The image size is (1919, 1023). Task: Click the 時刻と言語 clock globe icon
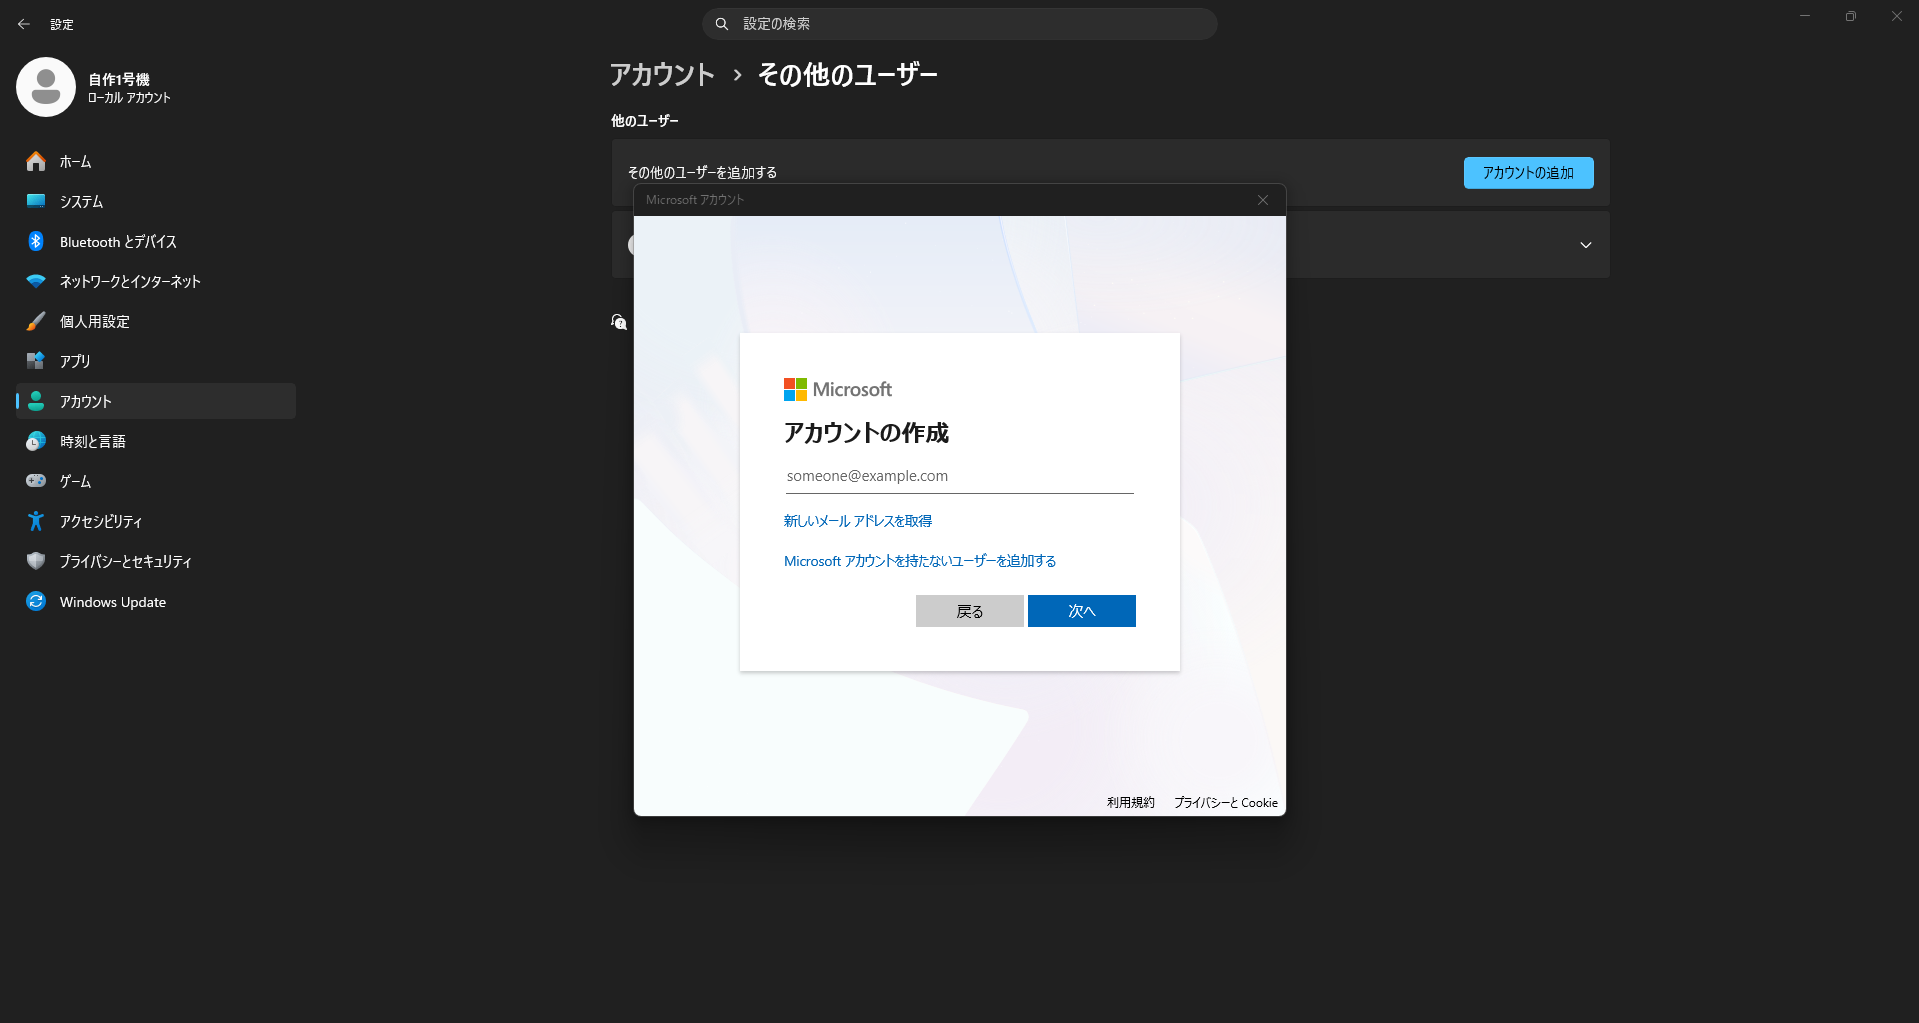(x=36, y=441)
